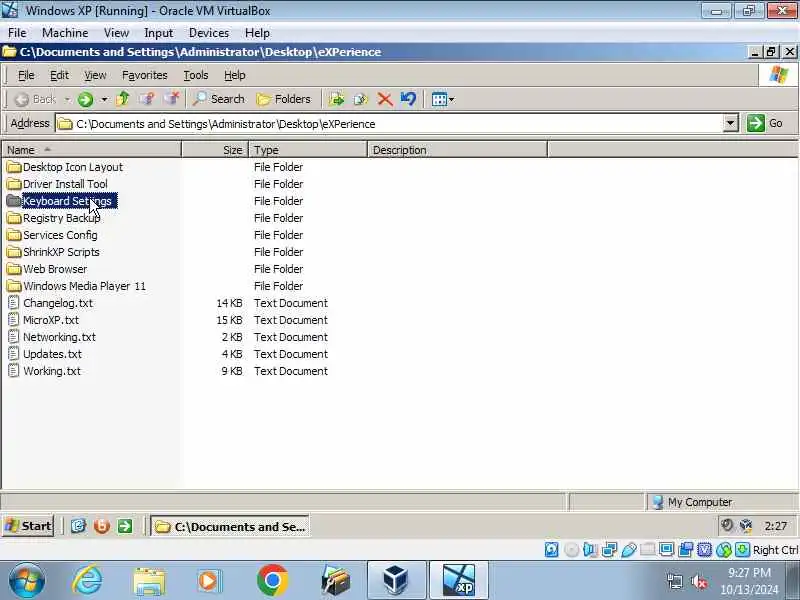The width and height of the screenshot is (800, 600).
Task: Go up one folder level
Action: 122,98
